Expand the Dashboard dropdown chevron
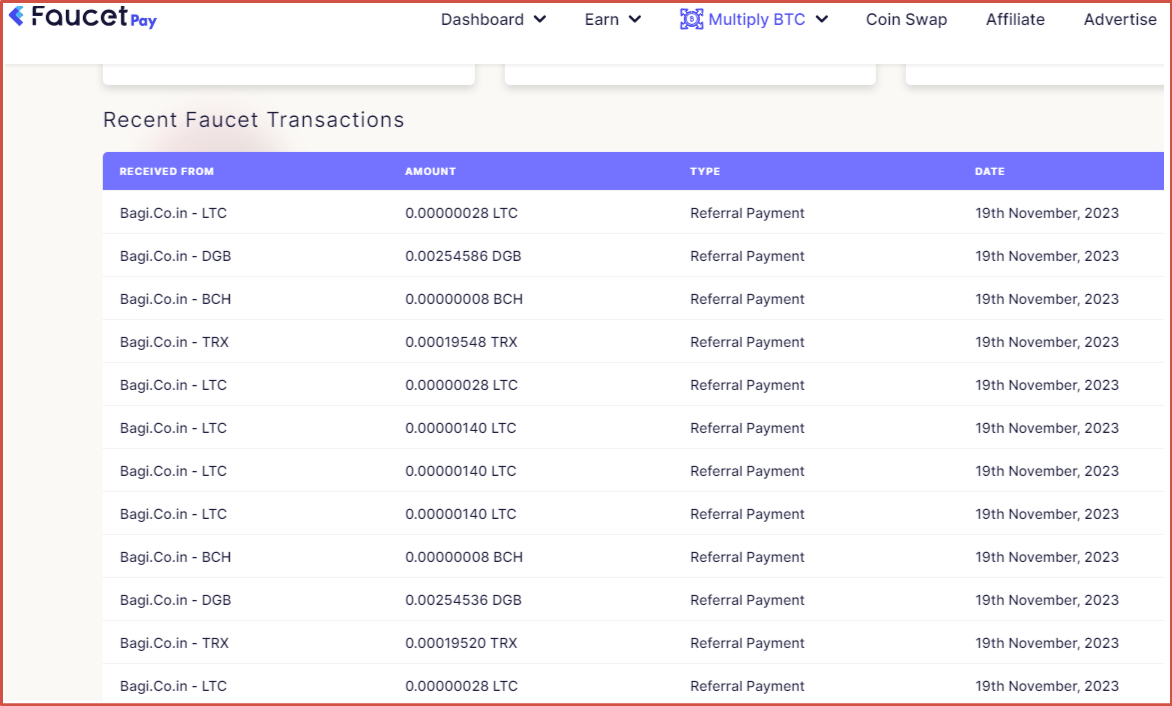Image resolution: width=1172 pixels, height=706 pixels. [x=540, y=19]
